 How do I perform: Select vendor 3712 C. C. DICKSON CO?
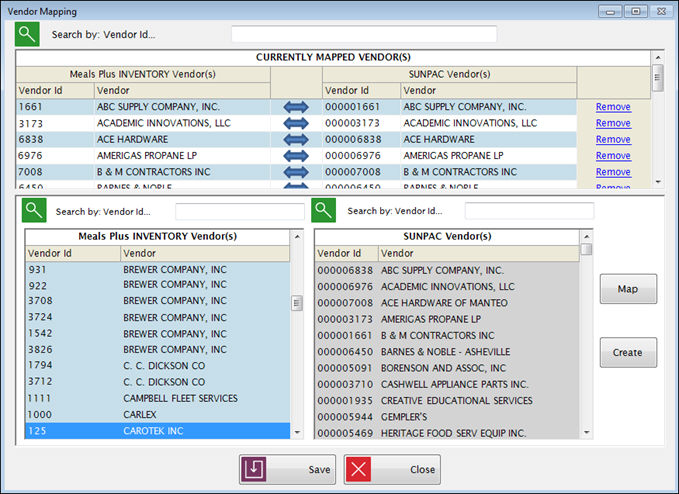[158, 382]
